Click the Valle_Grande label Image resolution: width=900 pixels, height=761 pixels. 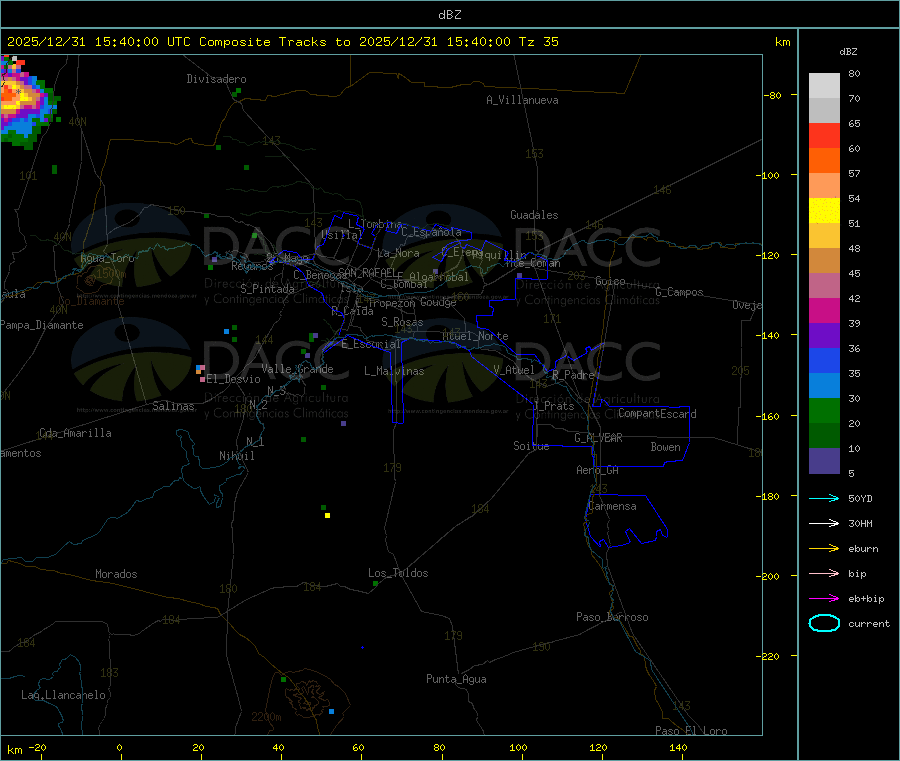tap(297, 369)
